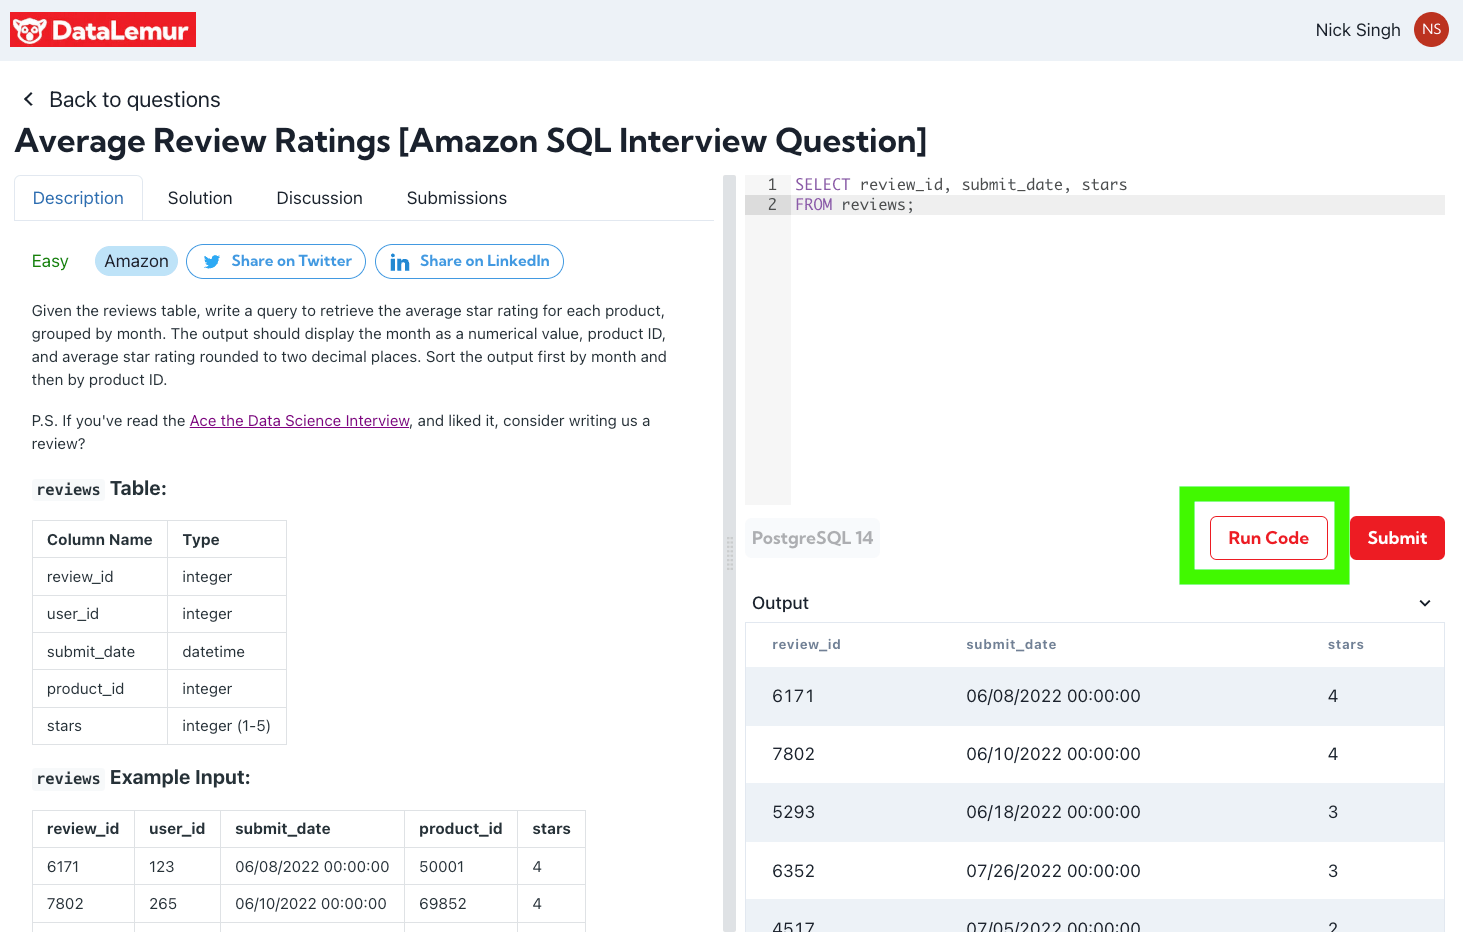Open the PostgreSQL 14 language selector
The height and width of the screenshot is (939, 1463).
pyautogui.click(x=812, y=538)
